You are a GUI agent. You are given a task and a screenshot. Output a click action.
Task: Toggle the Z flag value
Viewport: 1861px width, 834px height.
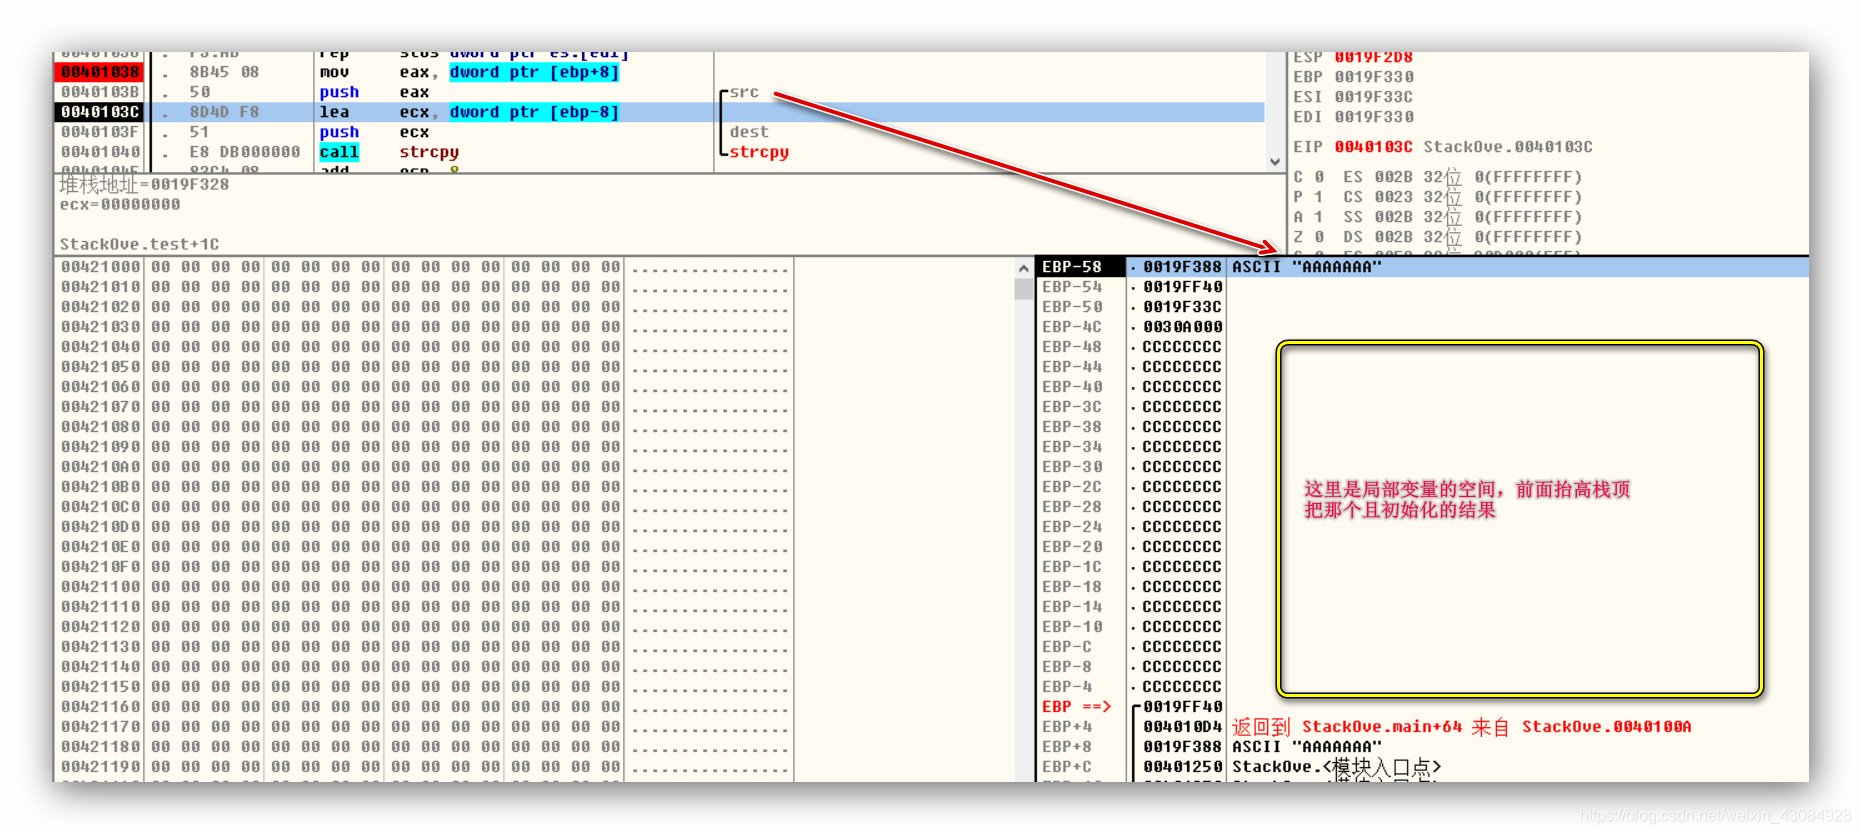(x=1319, y=237)
